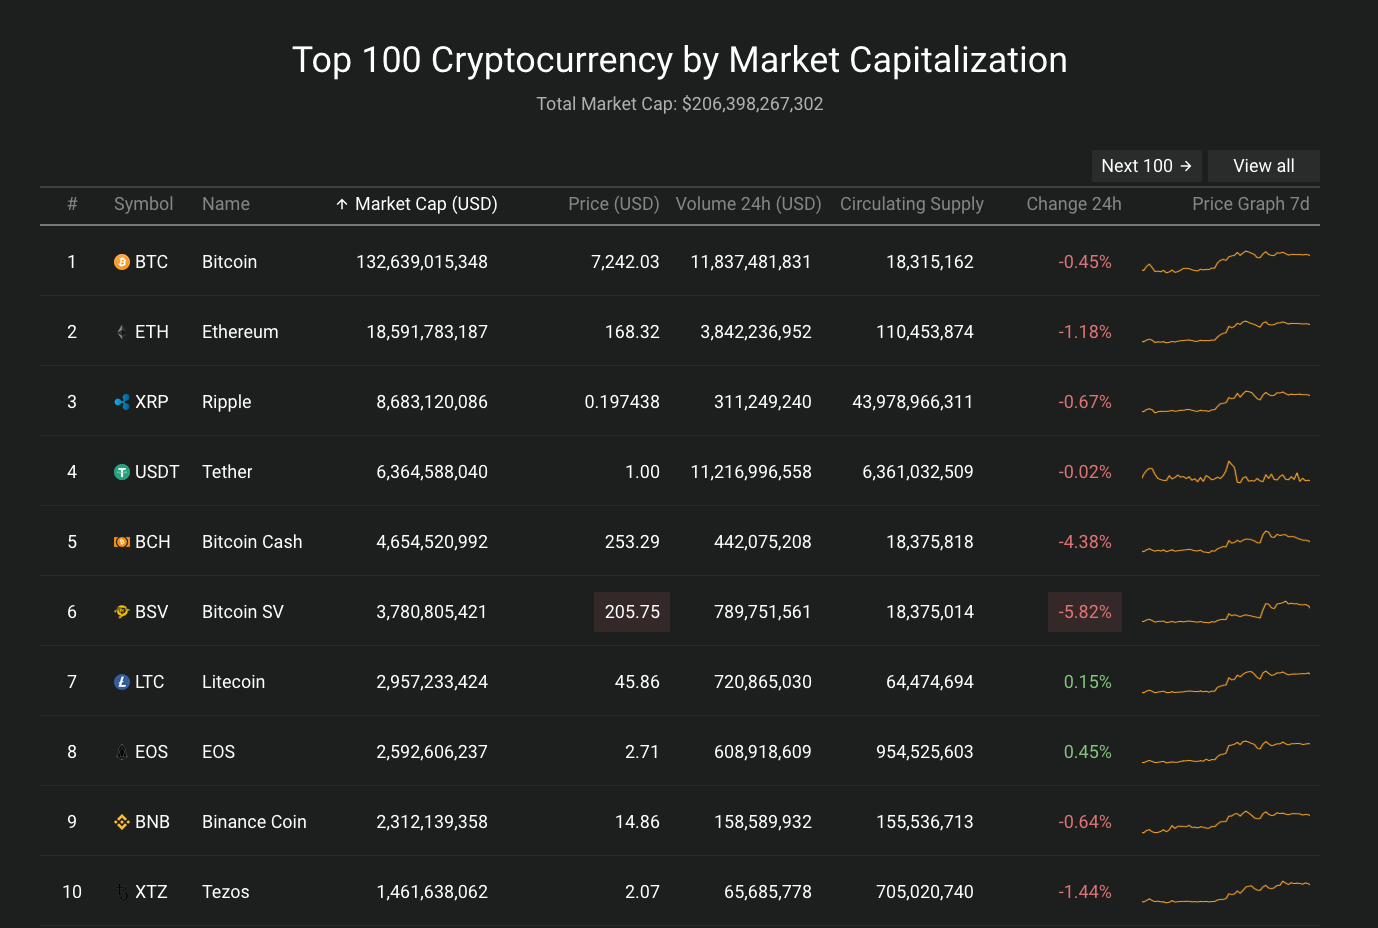Click the Bitcoin SV BSV icon

point(122,612)
